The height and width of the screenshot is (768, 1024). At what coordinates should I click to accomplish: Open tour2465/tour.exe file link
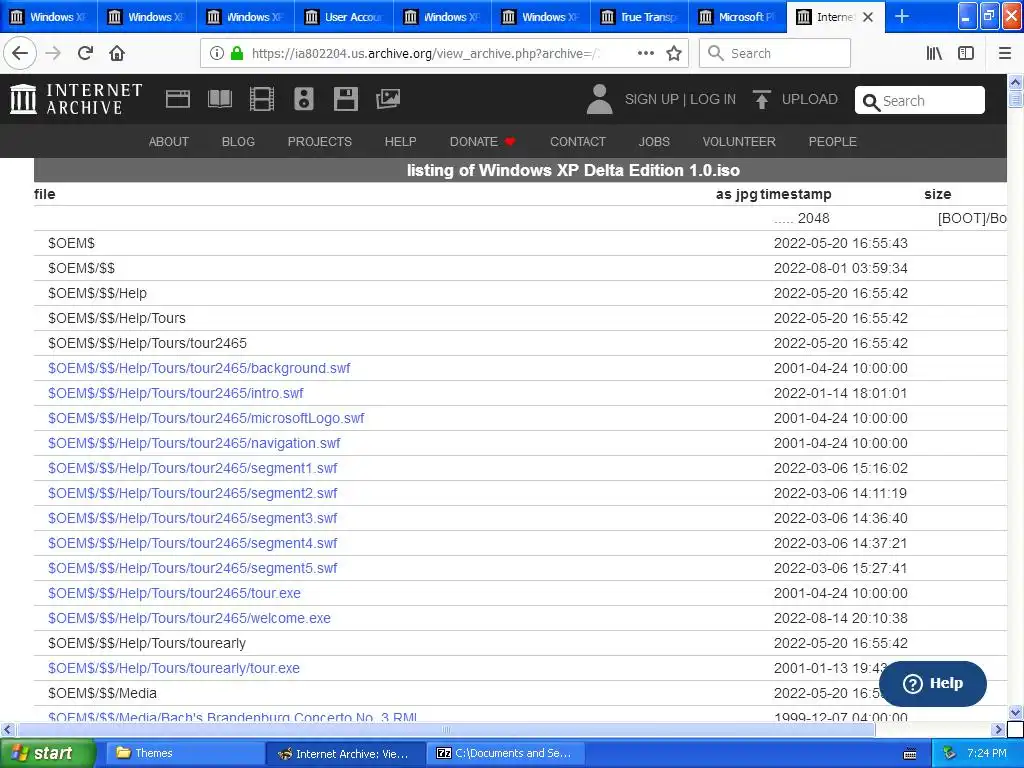pyautogui.click(x=174, y=593)
